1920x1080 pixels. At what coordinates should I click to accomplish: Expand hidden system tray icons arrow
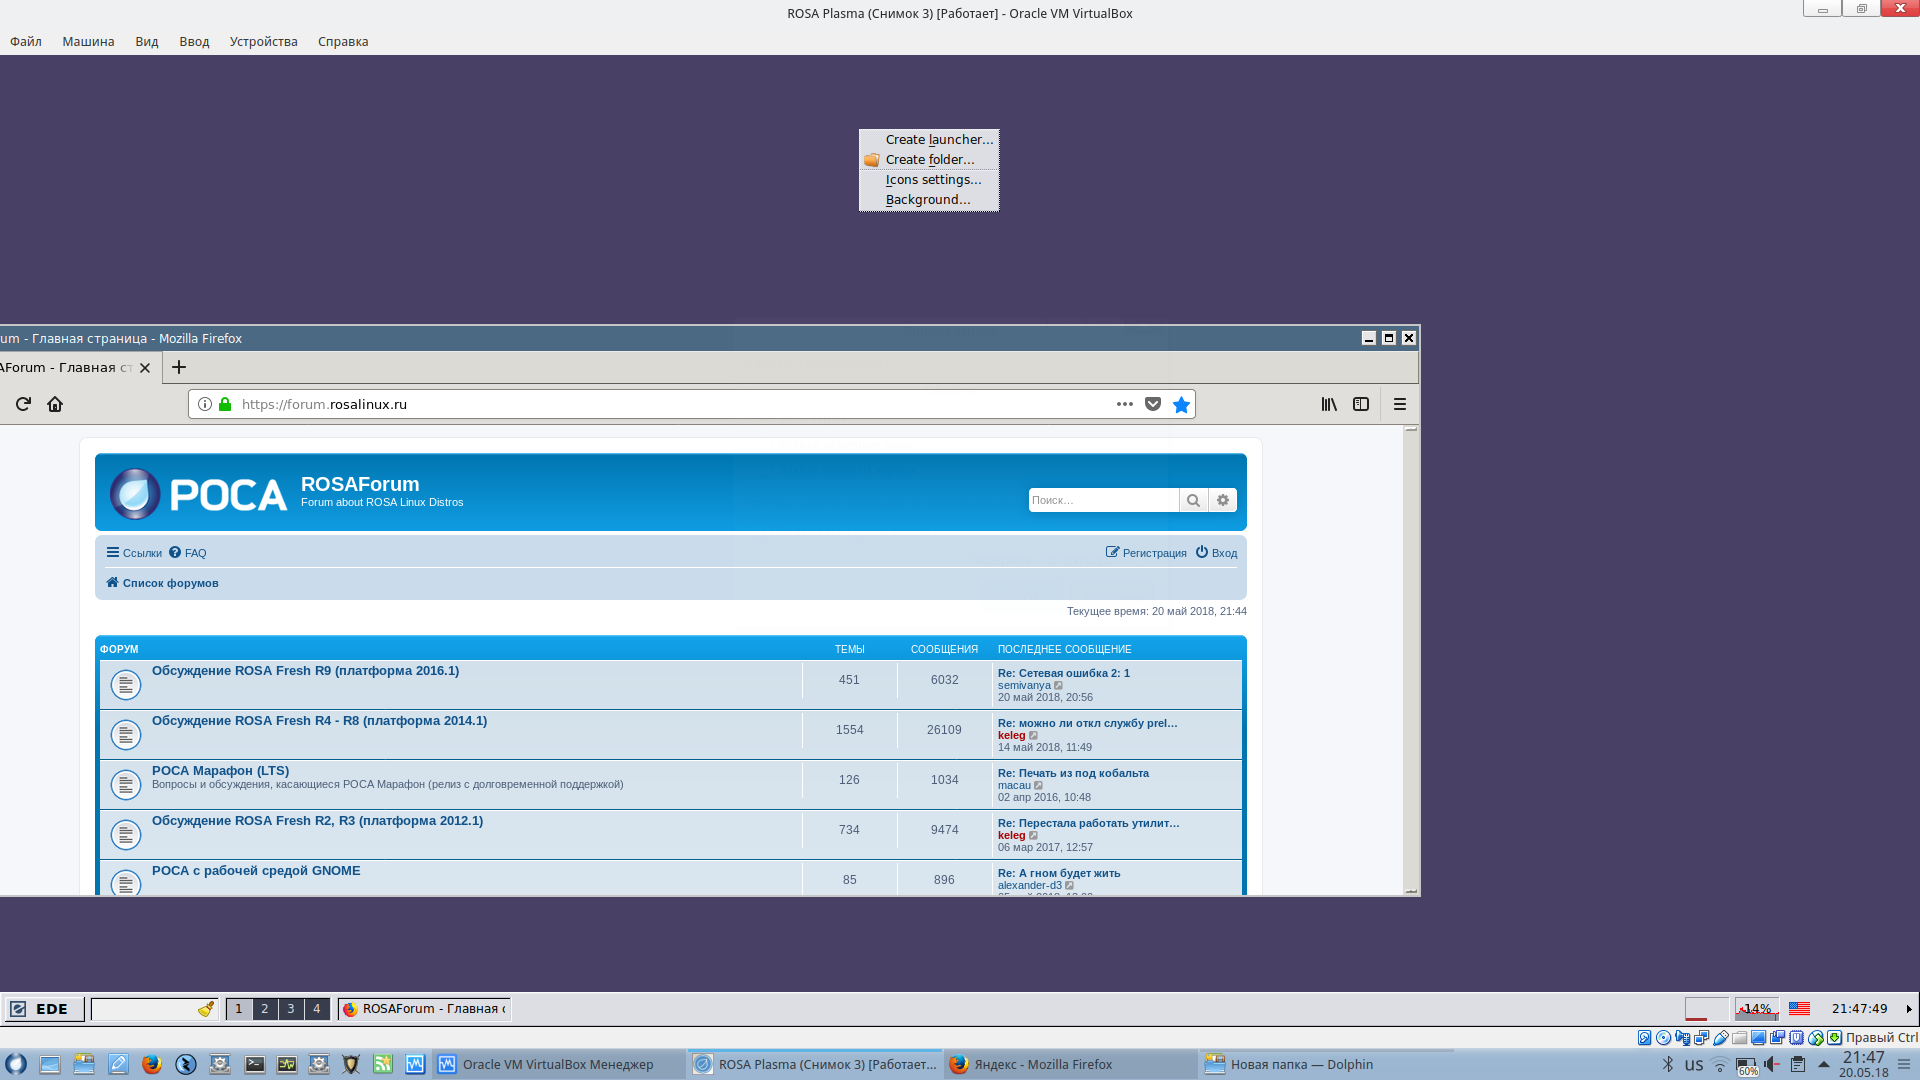tap(1824, 1065)
